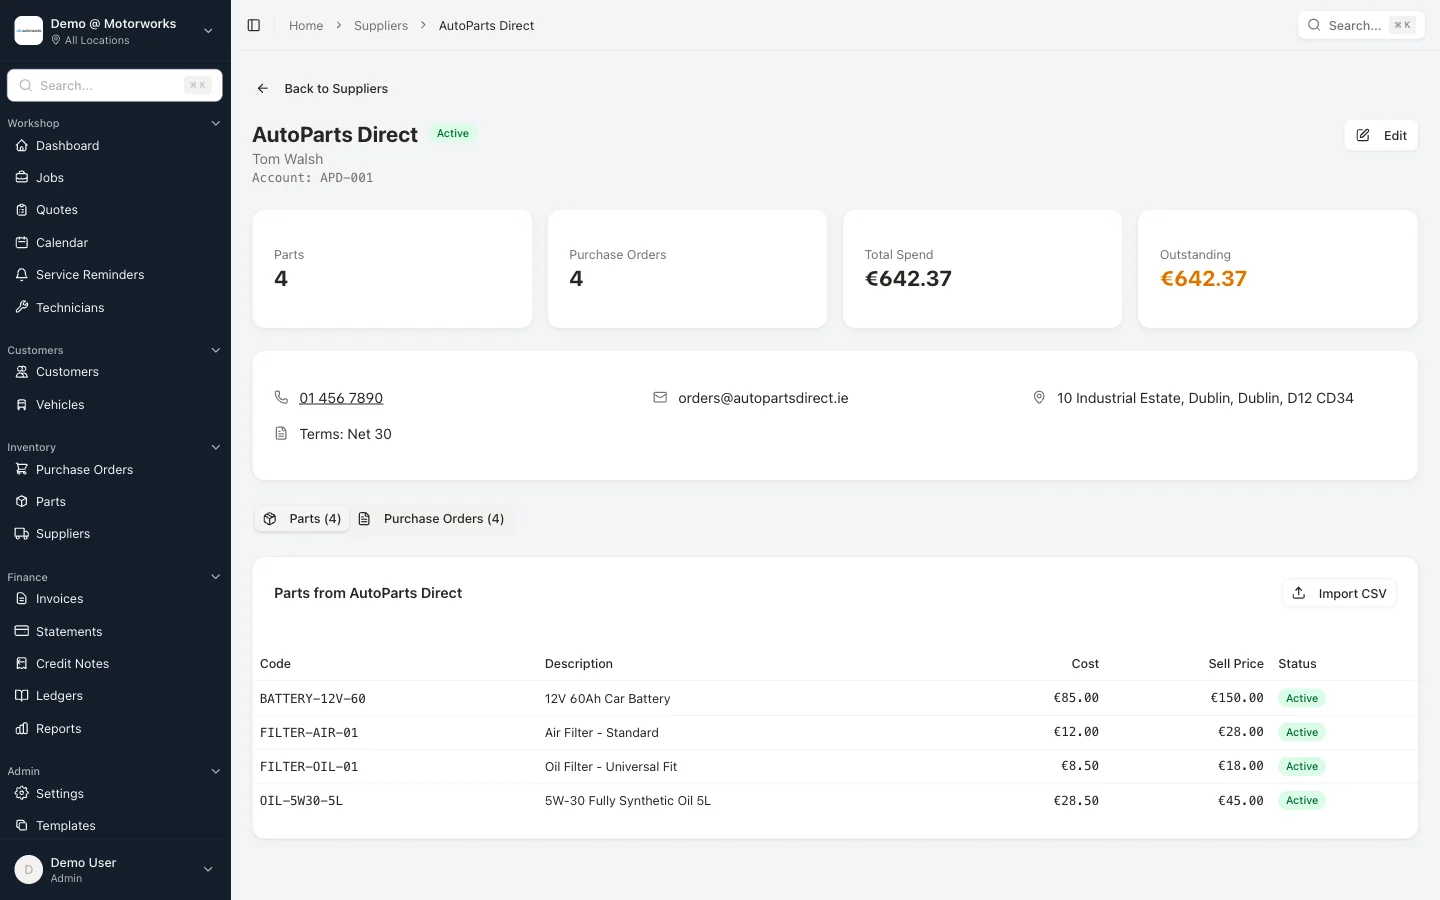Screen dimensions: 1440x900
Task: Select the Jobs icon in the sidebar
Action: click(21, 177)
